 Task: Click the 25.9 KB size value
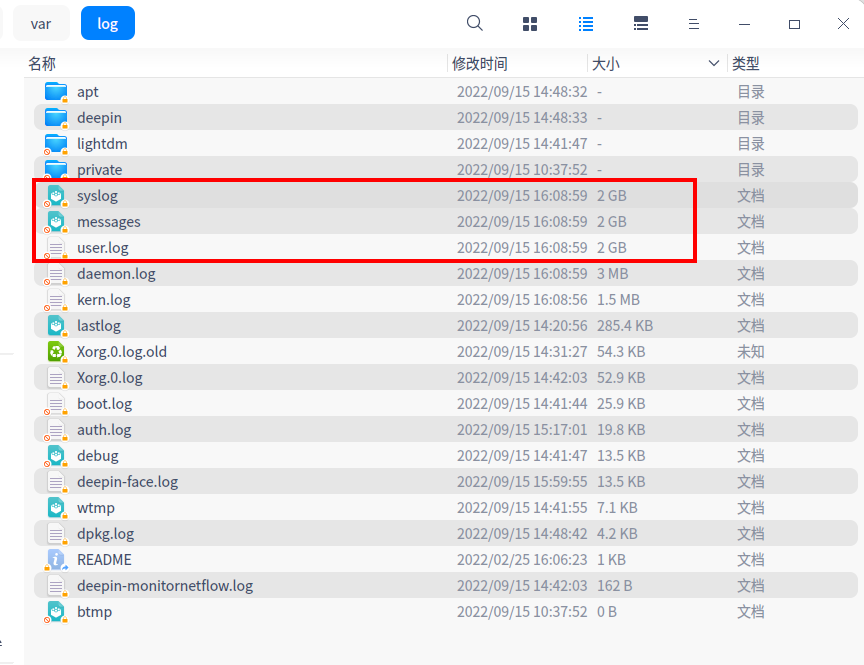[x=621, y=404]
